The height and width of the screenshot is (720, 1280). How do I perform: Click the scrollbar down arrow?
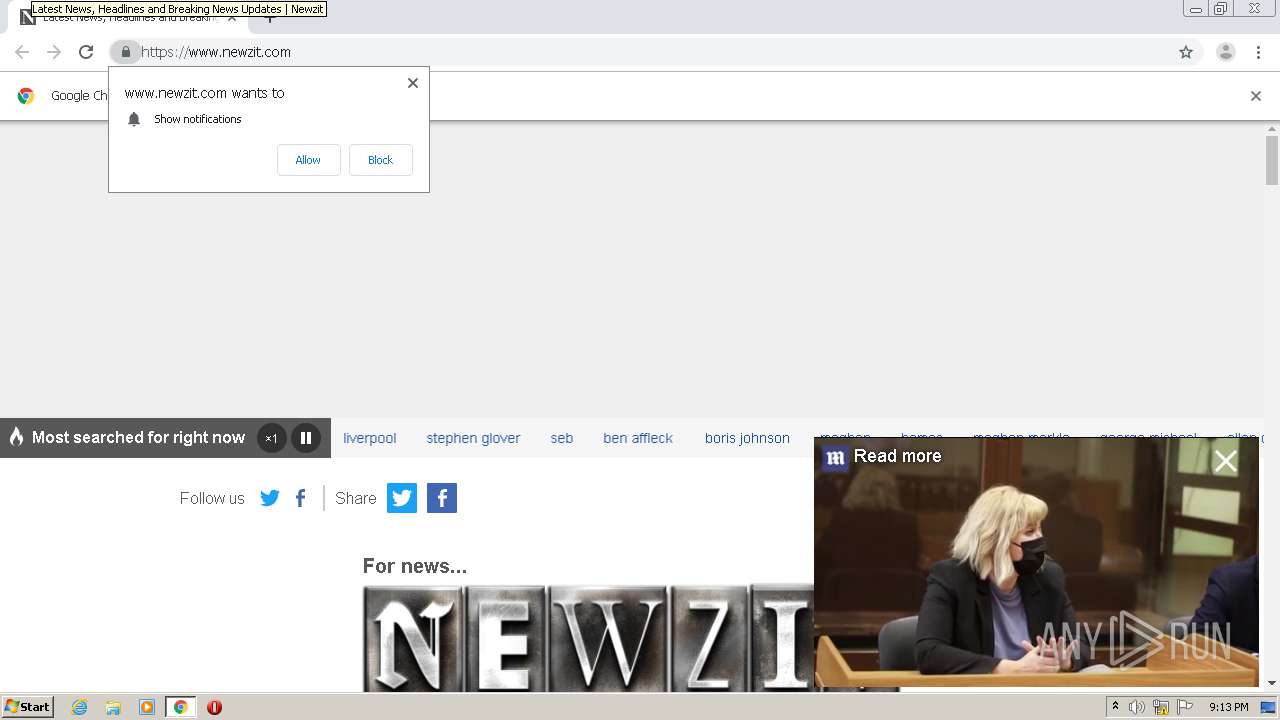point(1272,684)
